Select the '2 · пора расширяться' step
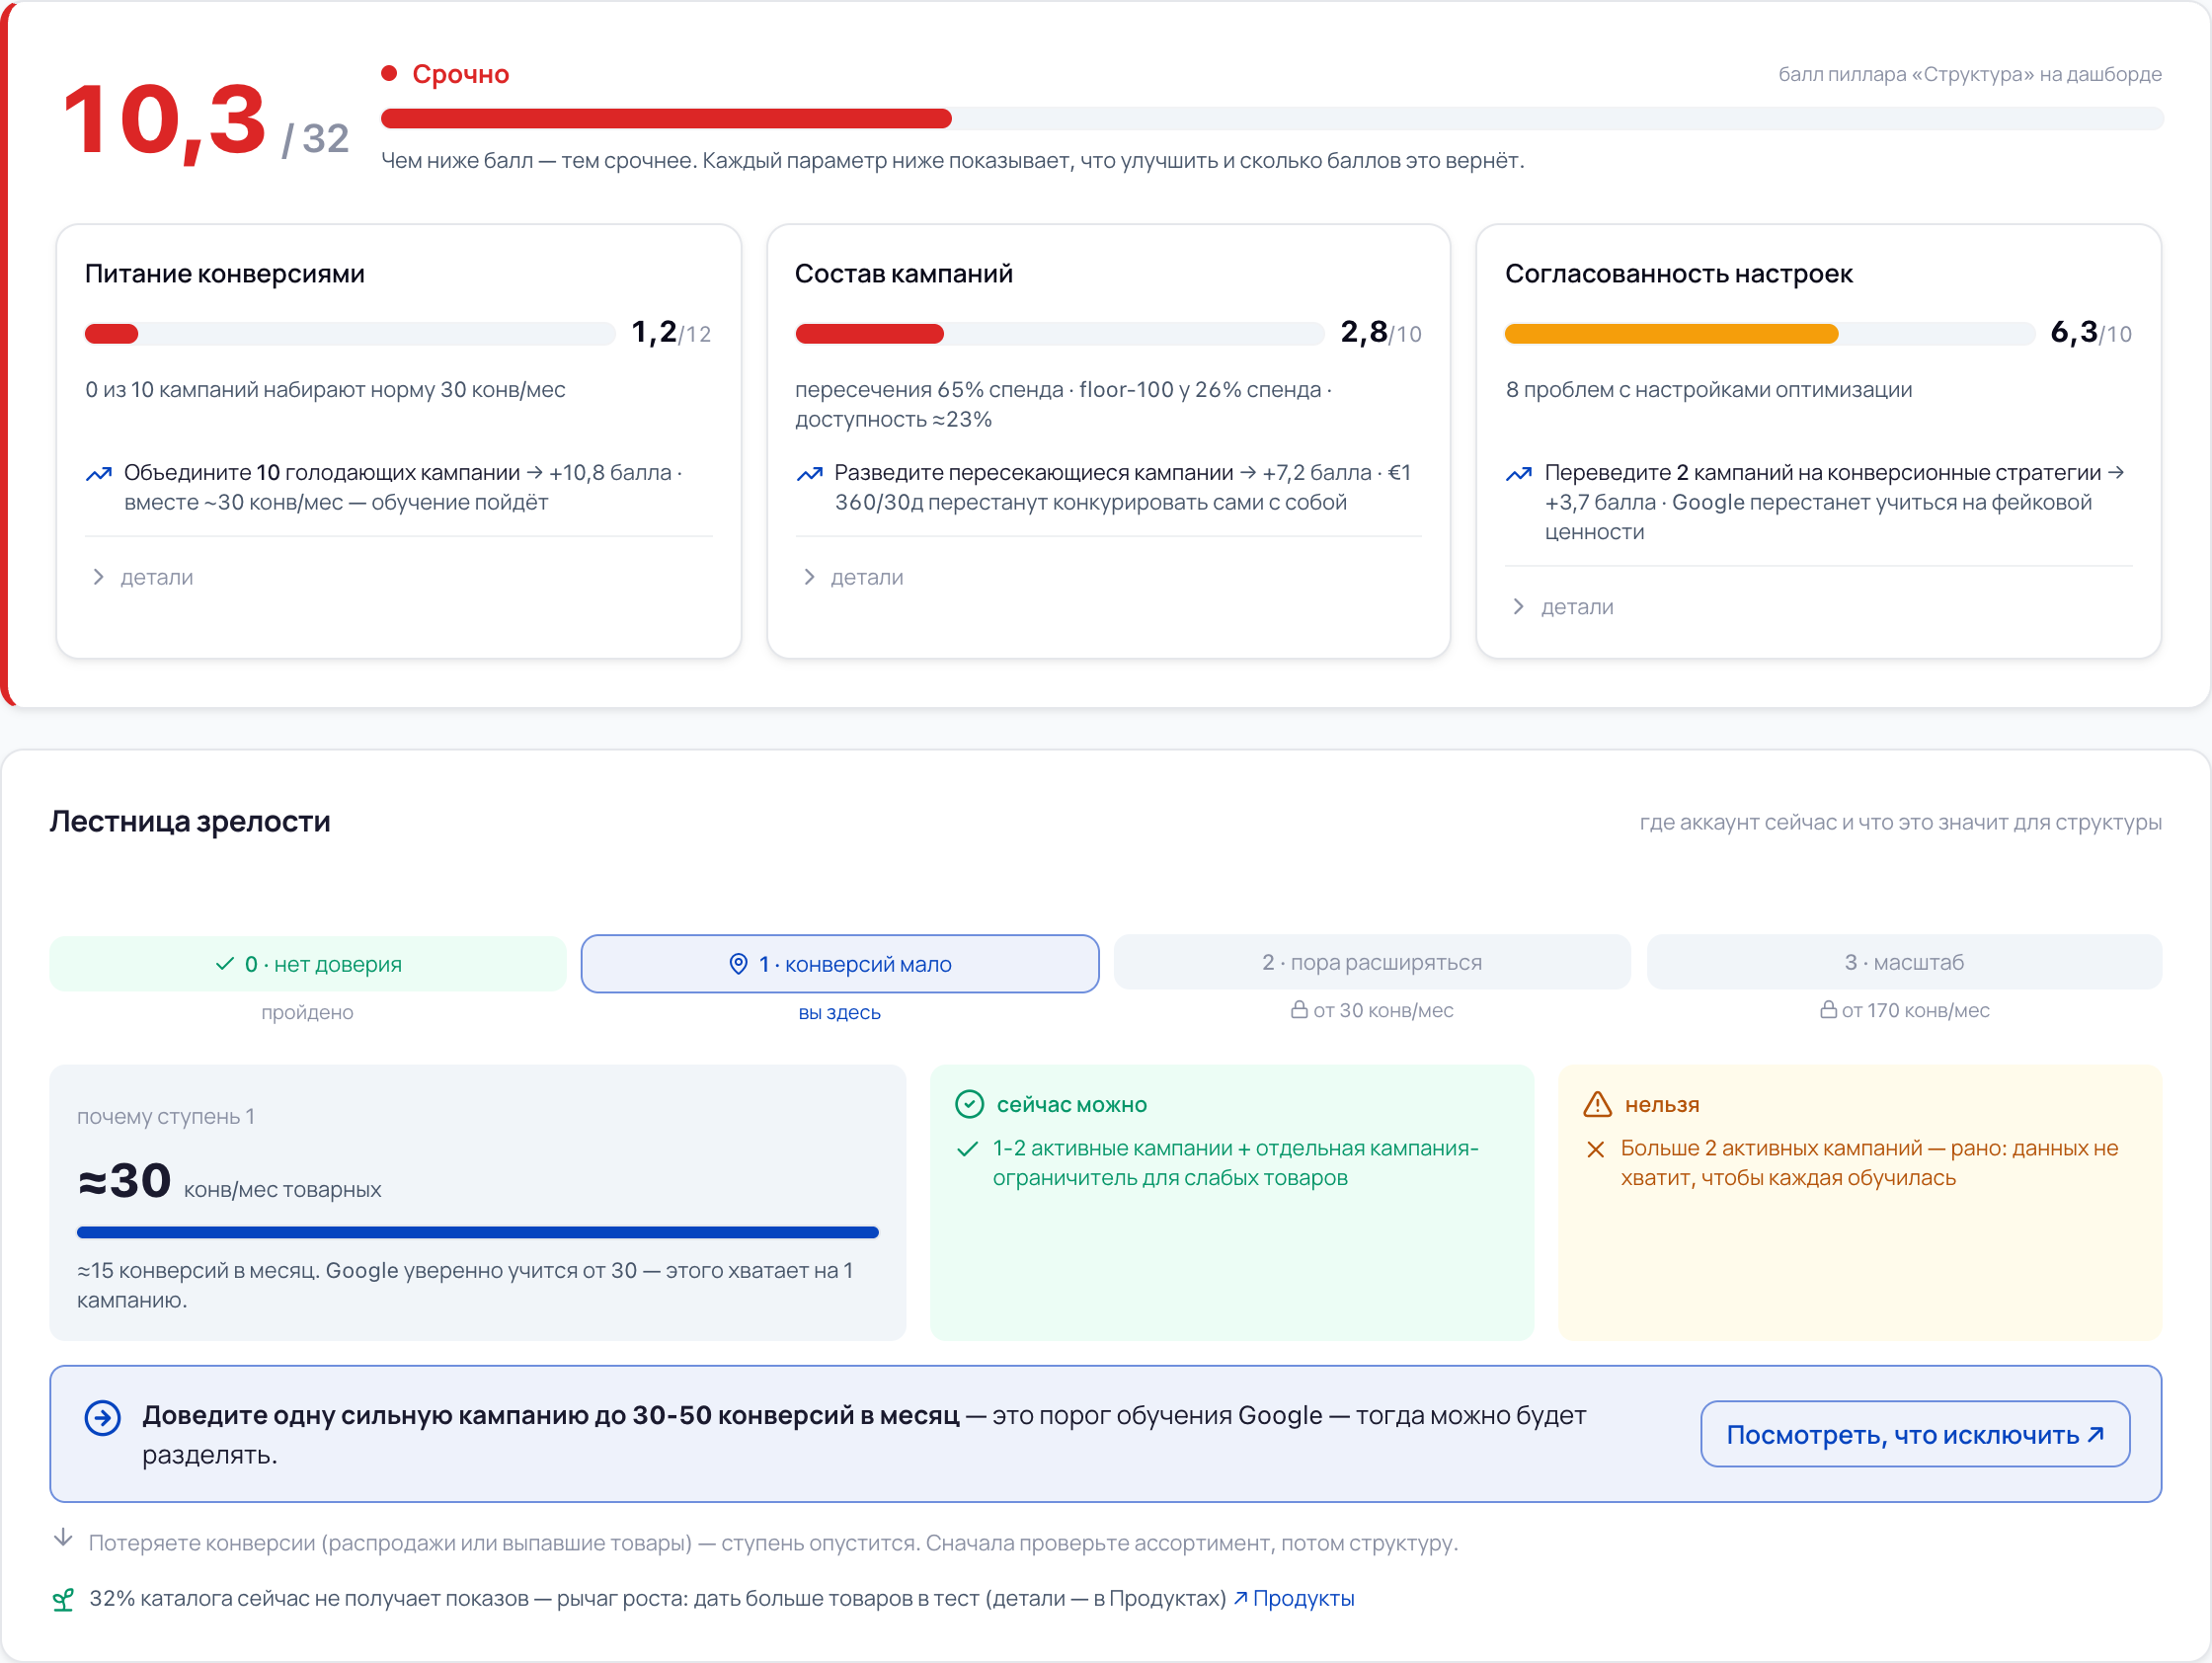The height and width of the screenshot is (1663, 2212). (x=1372, y=962)
